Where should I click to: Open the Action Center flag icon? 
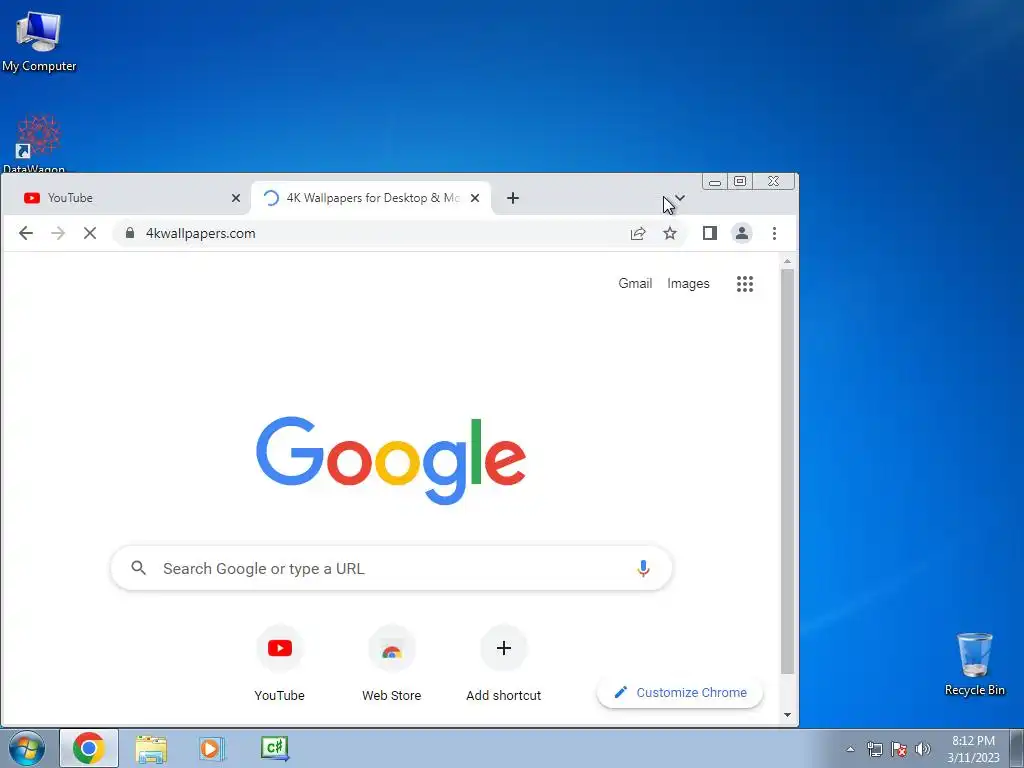[x=899, y=749]
